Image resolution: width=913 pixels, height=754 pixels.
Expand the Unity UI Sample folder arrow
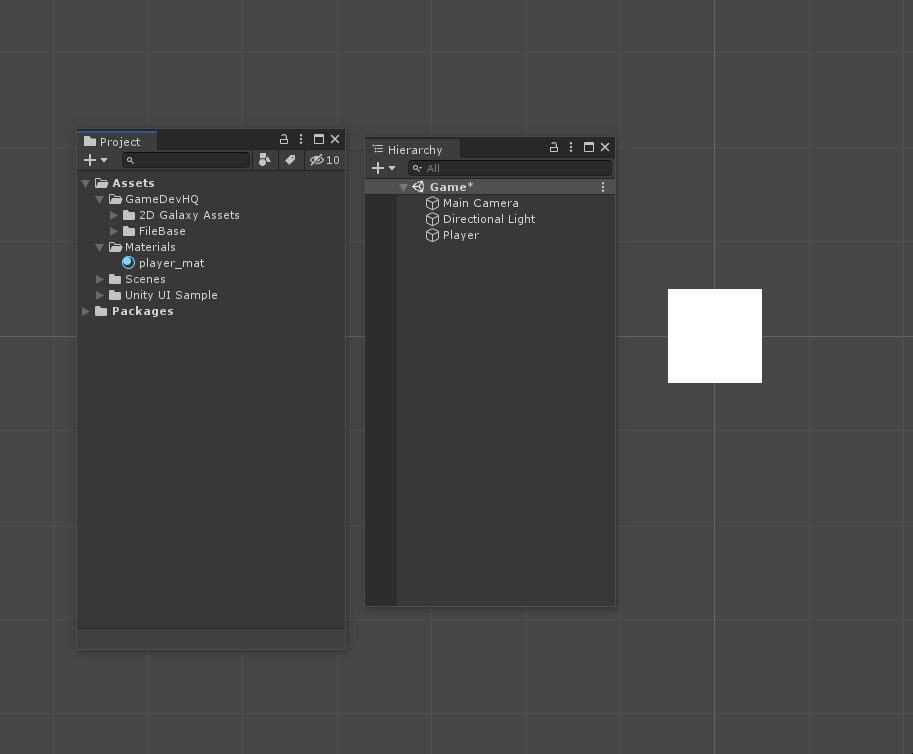(x=100, y=295)
